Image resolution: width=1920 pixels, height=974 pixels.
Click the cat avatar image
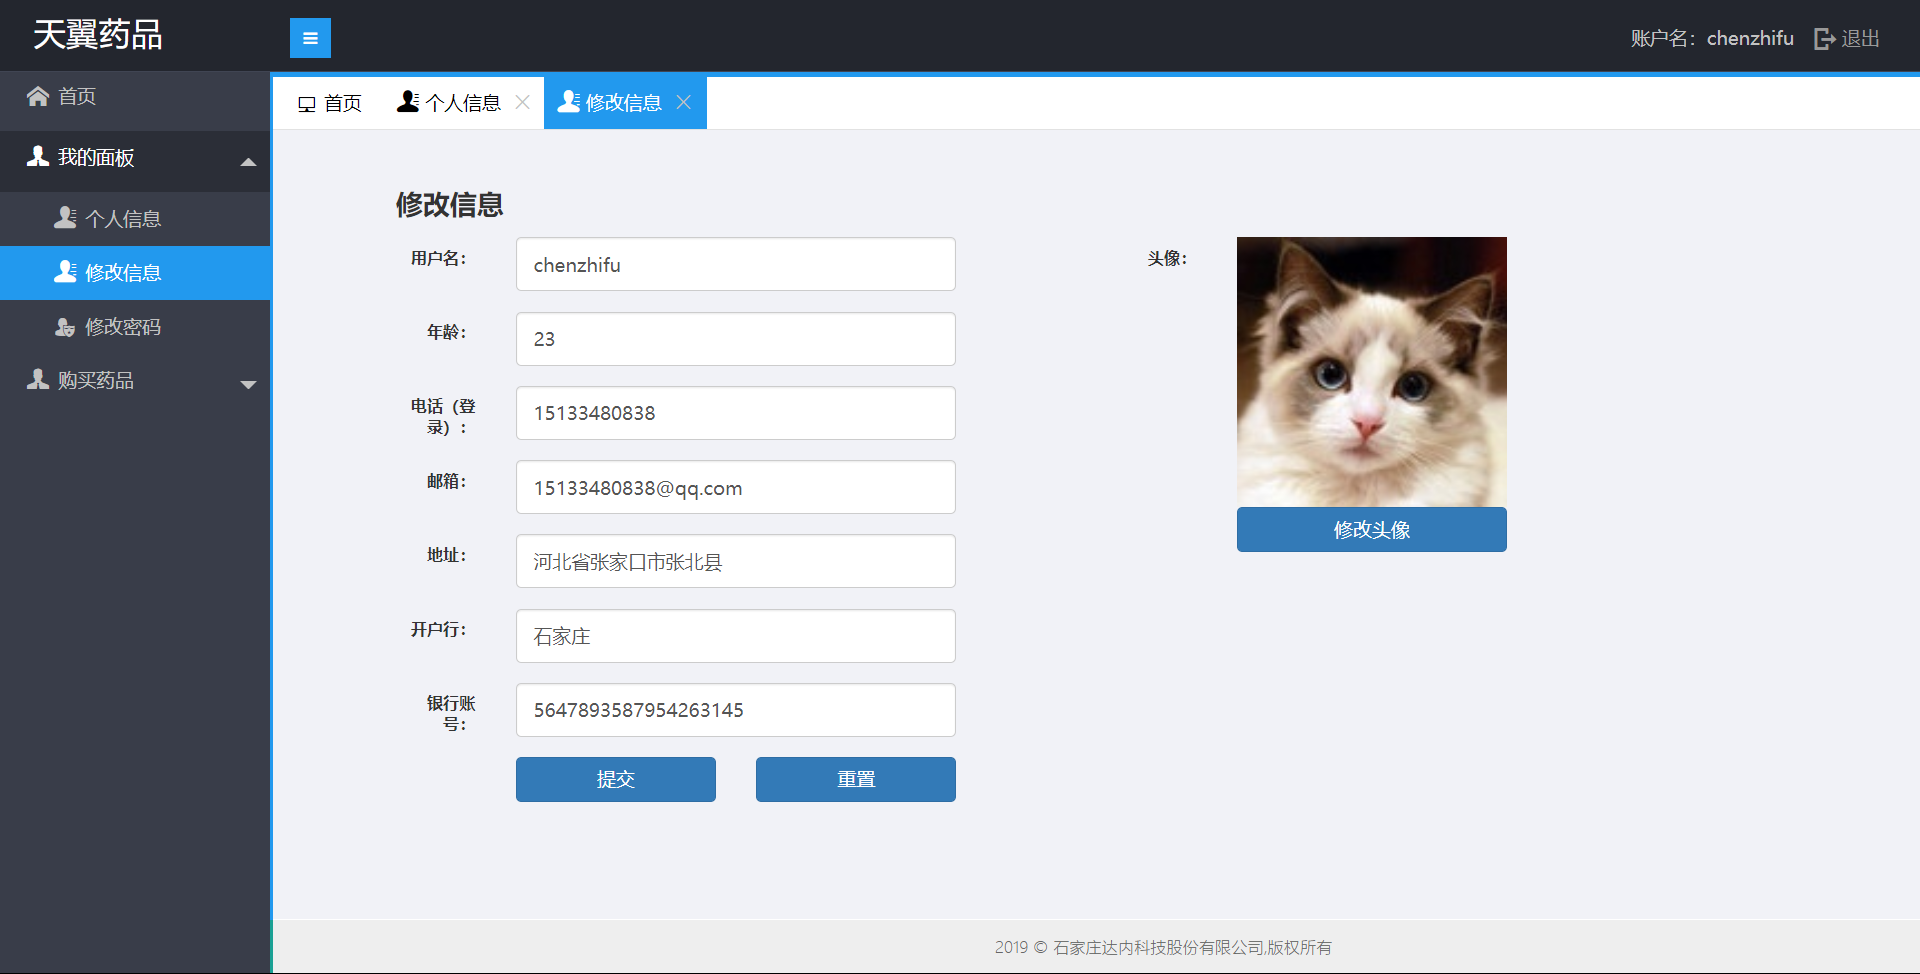[1371, 371]
